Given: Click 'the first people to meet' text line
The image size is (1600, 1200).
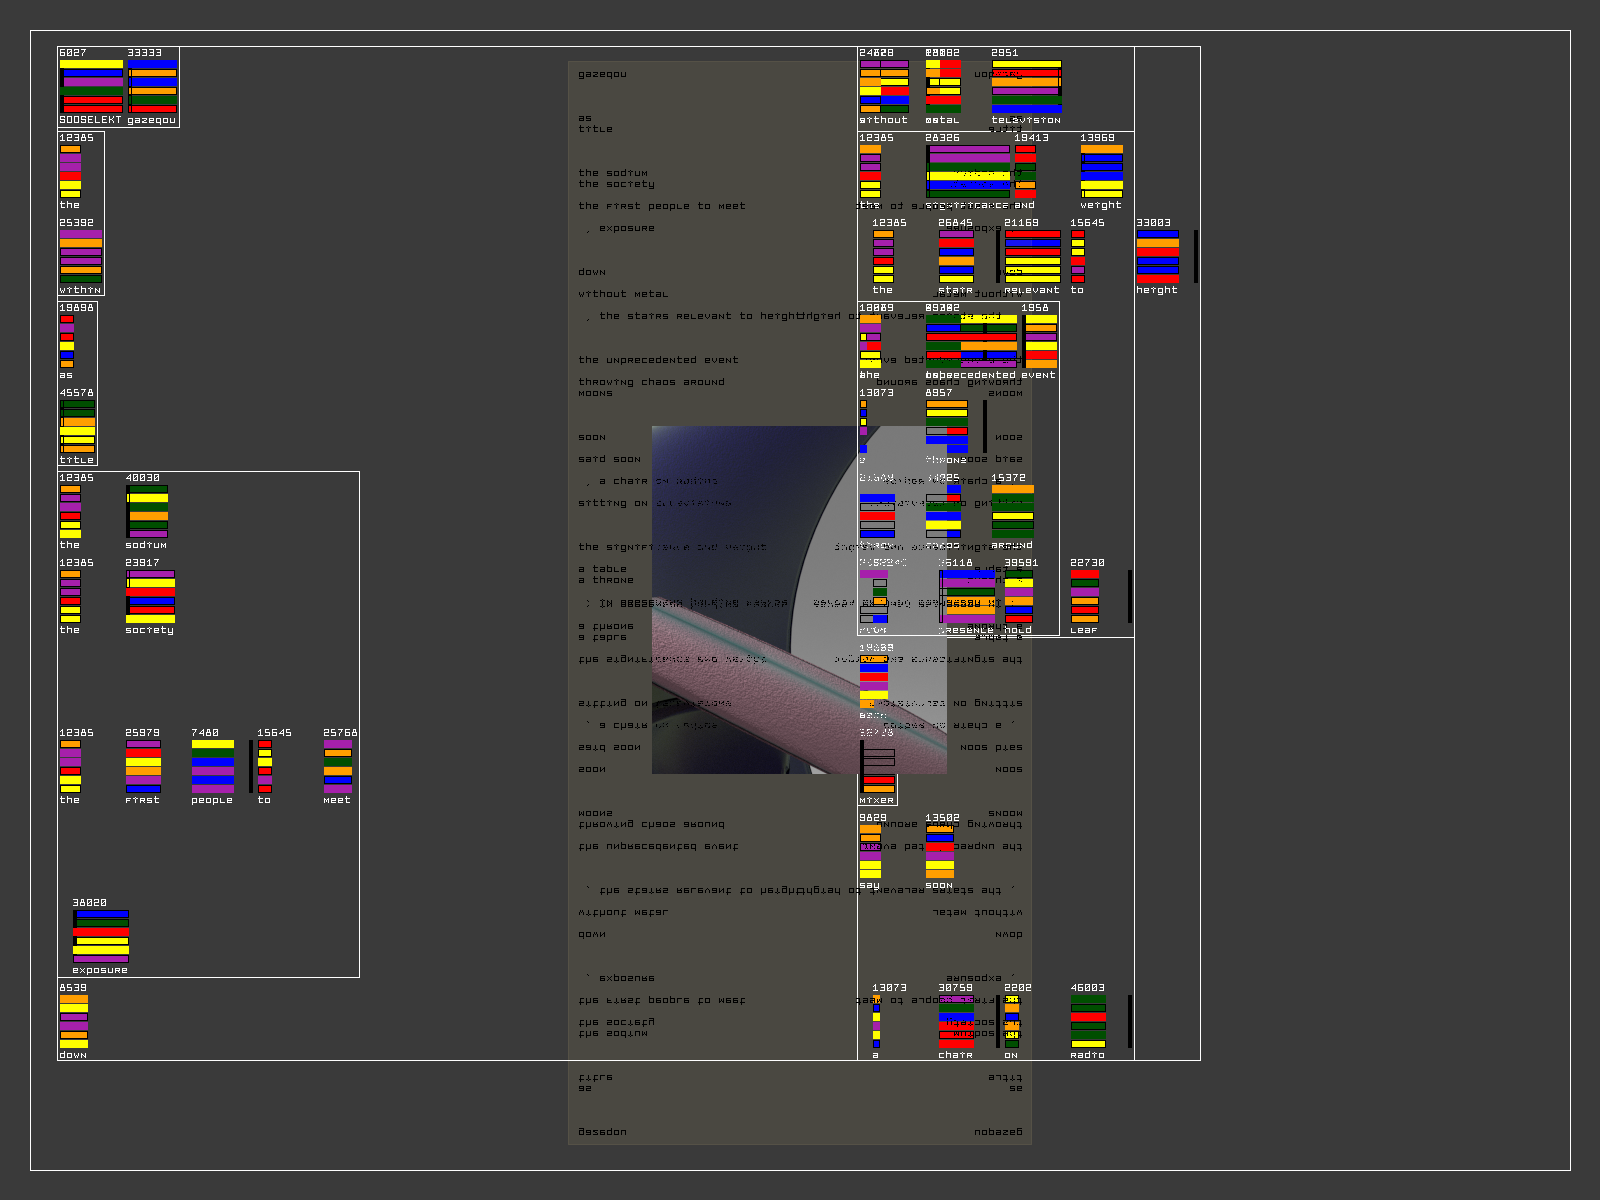Looking at the screenshot, I should click(x=662, y=206).
